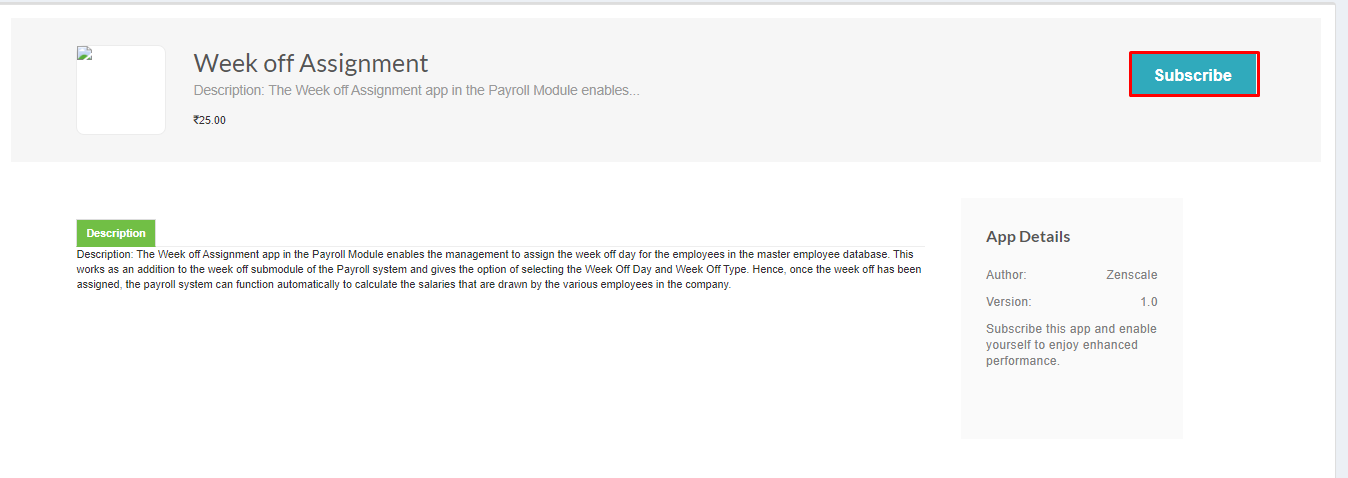Click the small broken image icon

tap(85, 54)
